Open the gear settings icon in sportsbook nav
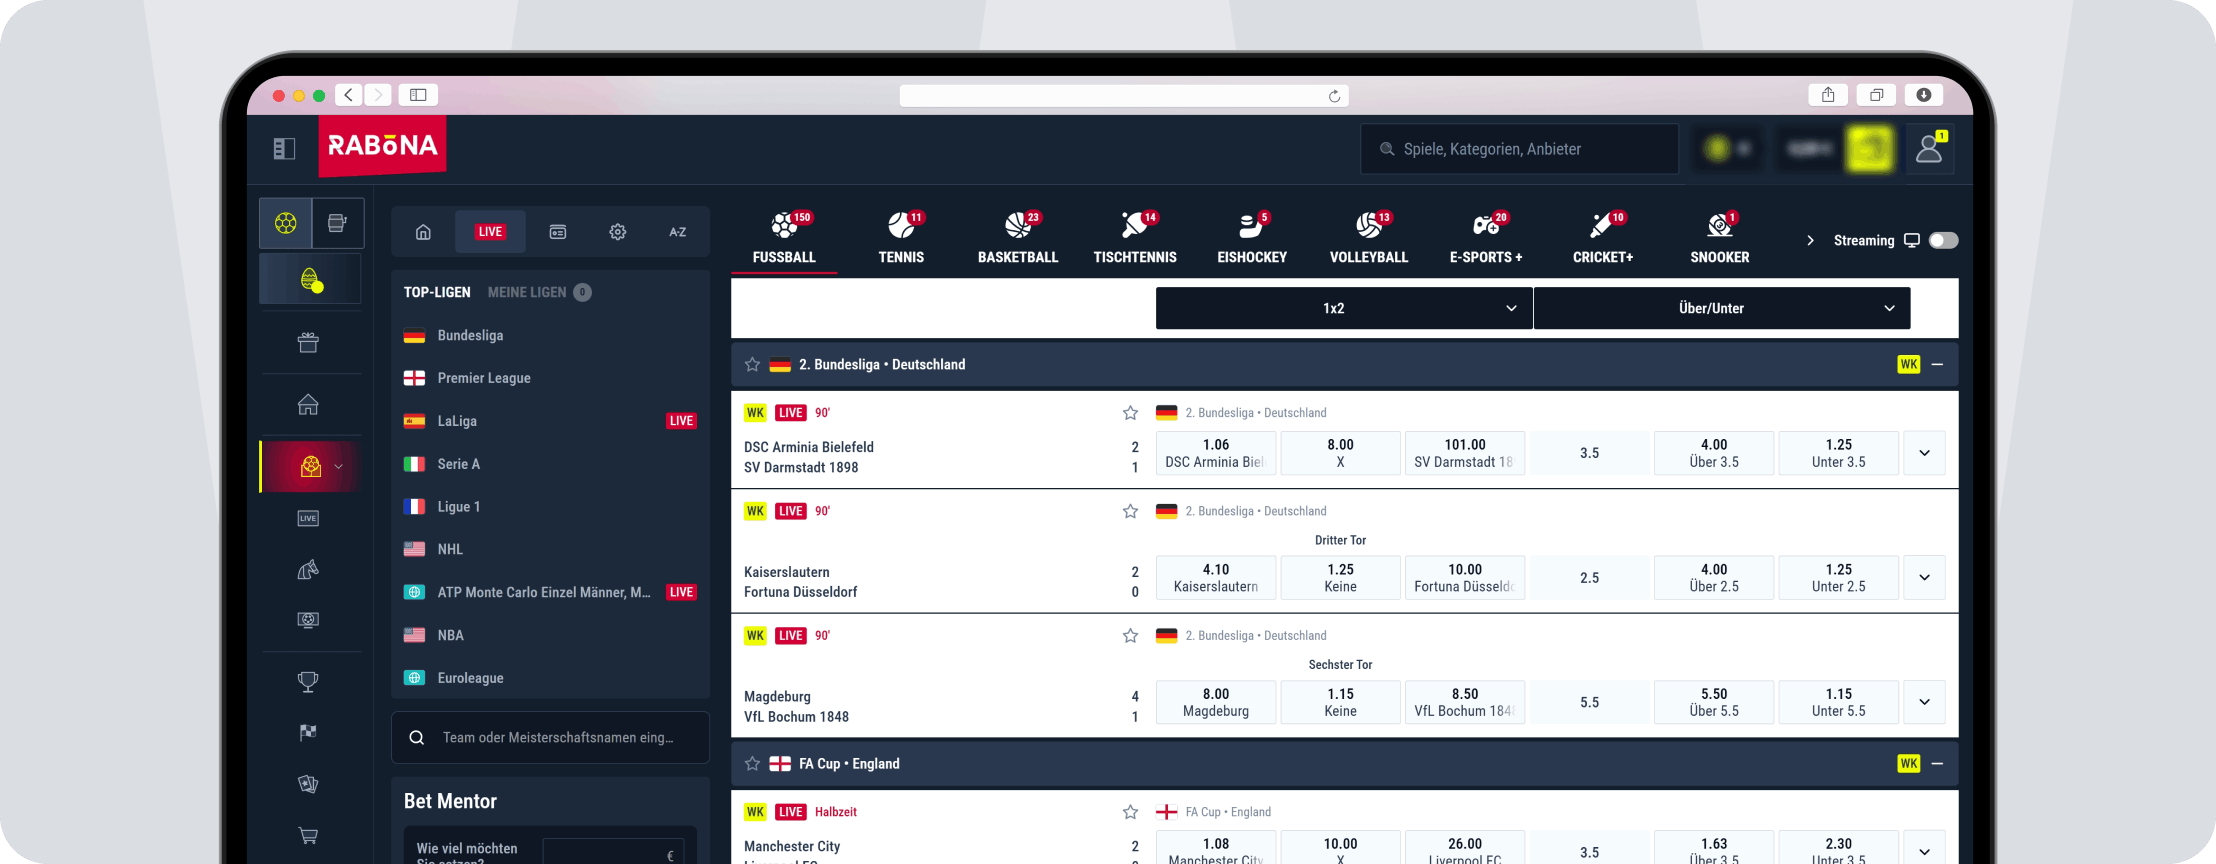2216x864 pixels. pyautogui.click(x=618, y=232)
